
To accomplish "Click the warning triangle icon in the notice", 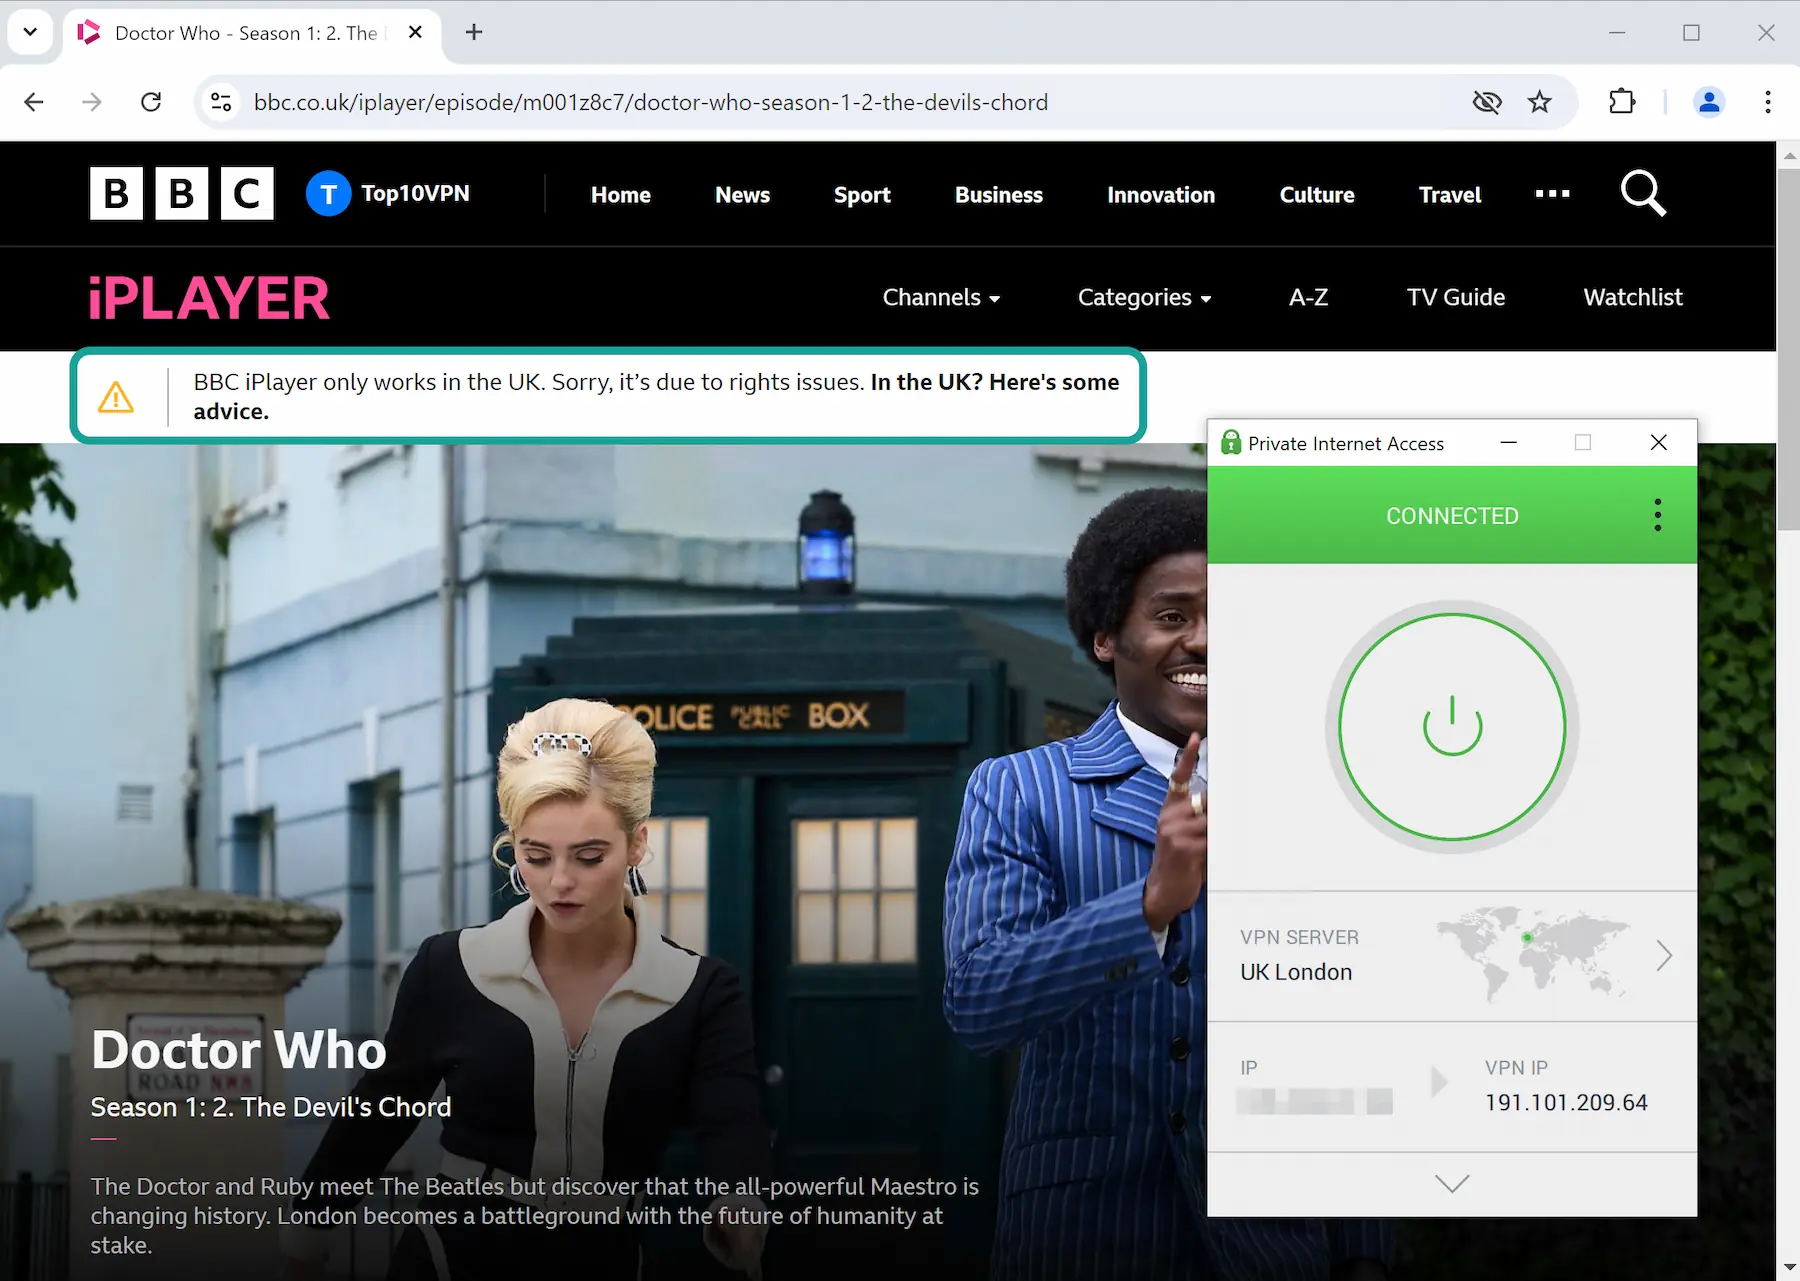I will tap(116, 397).
